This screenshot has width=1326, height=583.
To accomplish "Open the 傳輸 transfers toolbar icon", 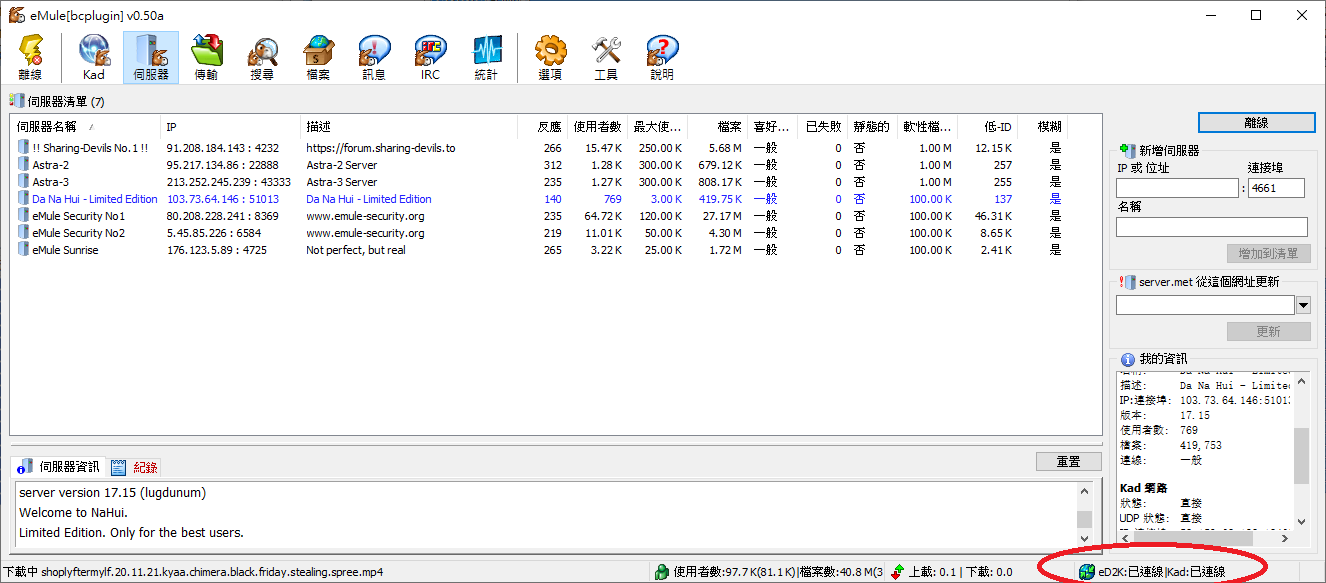I will click(x=206, y=57).
